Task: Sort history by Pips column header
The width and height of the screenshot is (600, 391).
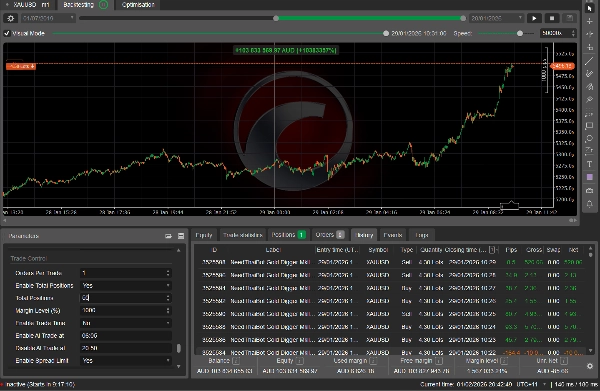Action: click(511, 250)
